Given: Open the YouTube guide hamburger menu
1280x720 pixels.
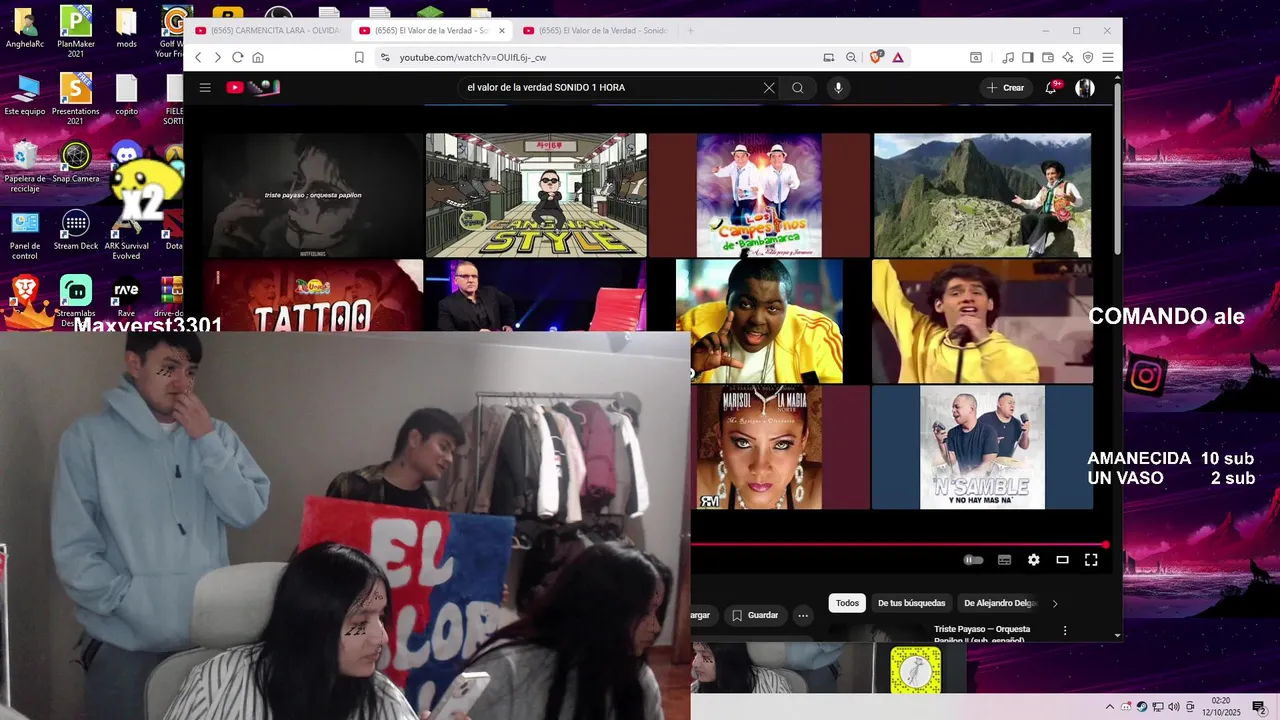Looking at the screenshot, I should pos(205,88).
